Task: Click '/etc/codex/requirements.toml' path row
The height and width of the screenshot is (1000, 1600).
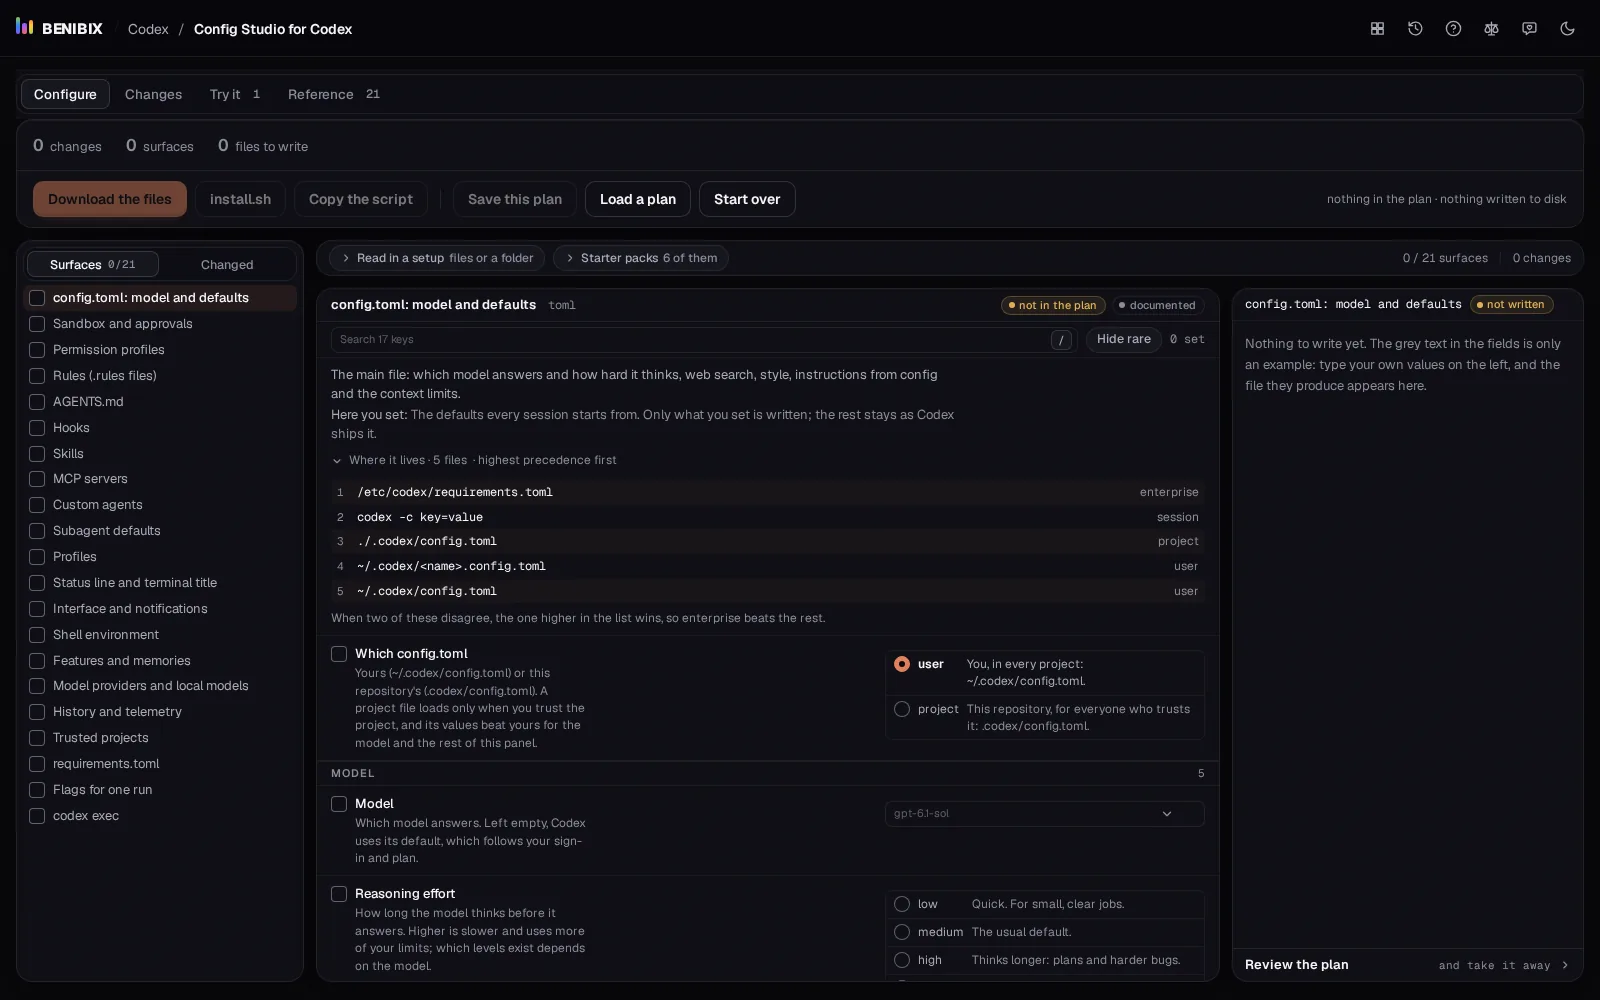Action: click(x=767, y=492)
